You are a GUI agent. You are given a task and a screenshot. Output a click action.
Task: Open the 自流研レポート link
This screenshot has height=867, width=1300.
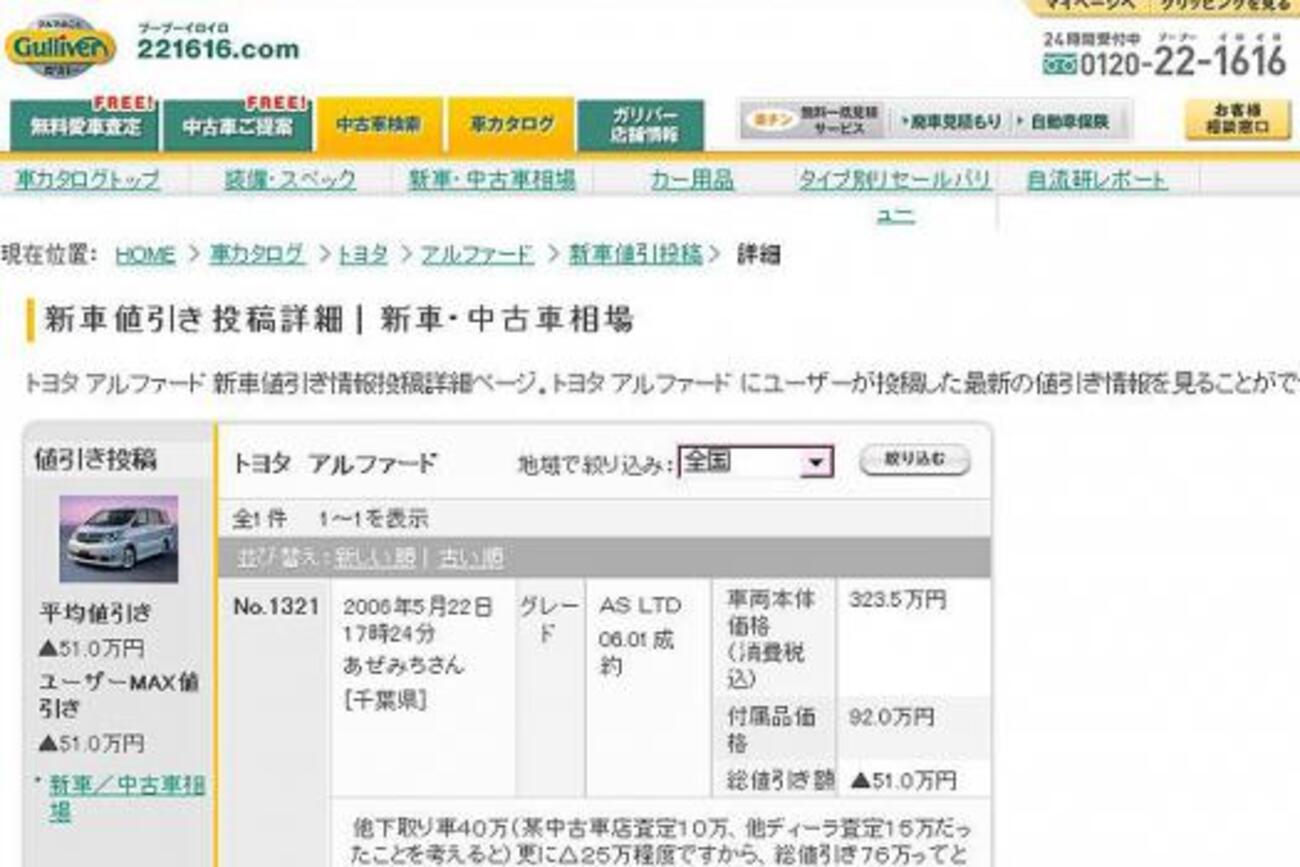point(1097,180)
